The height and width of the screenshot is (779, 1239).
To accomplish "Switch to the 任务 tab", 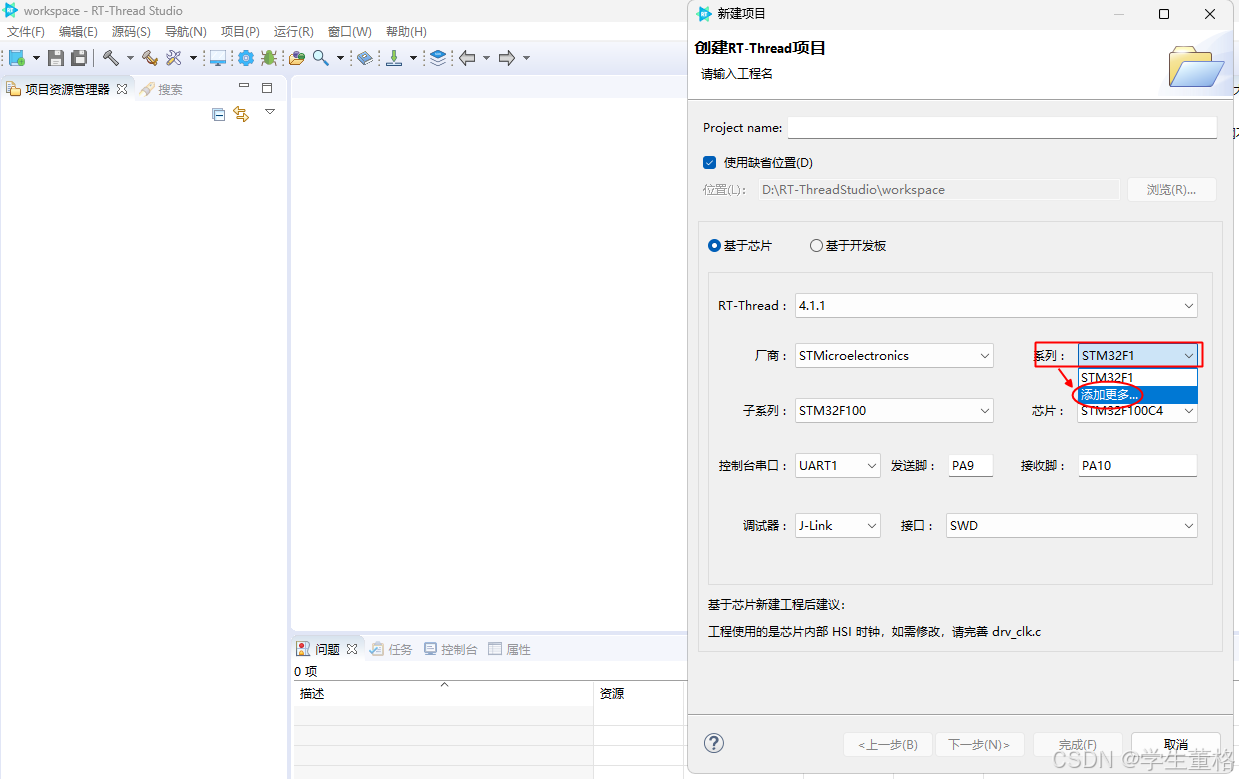I will [x=391, y=649].
